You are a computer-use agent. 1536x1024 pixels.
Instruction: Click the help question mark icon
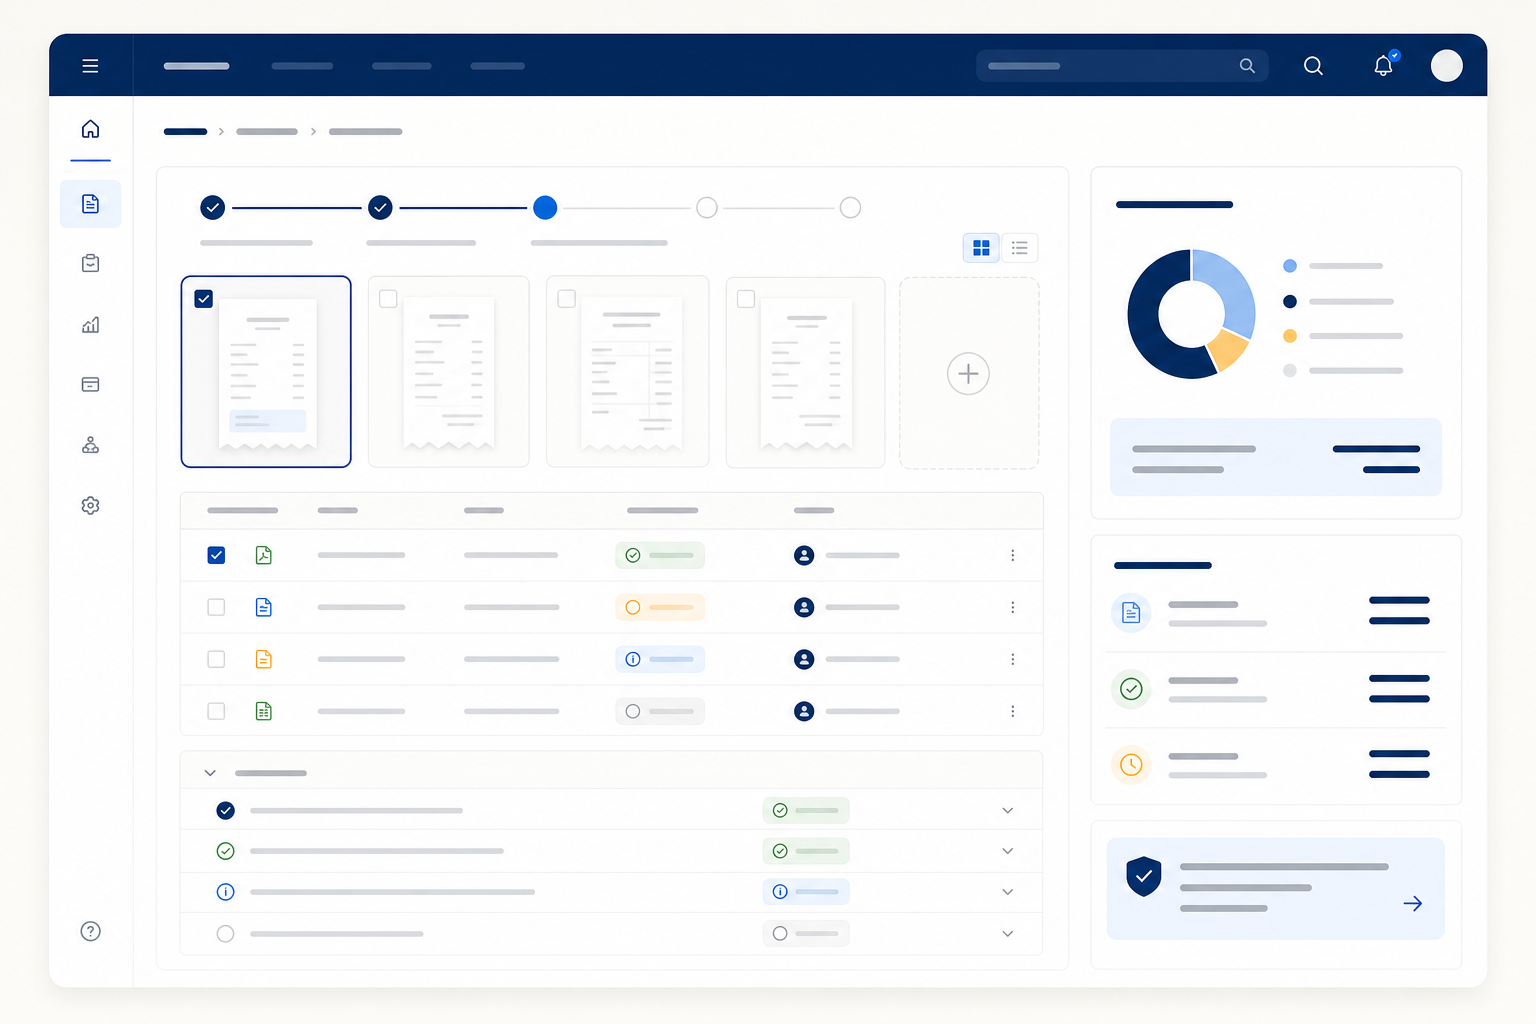pyautogui.click(x=90, y=931)
